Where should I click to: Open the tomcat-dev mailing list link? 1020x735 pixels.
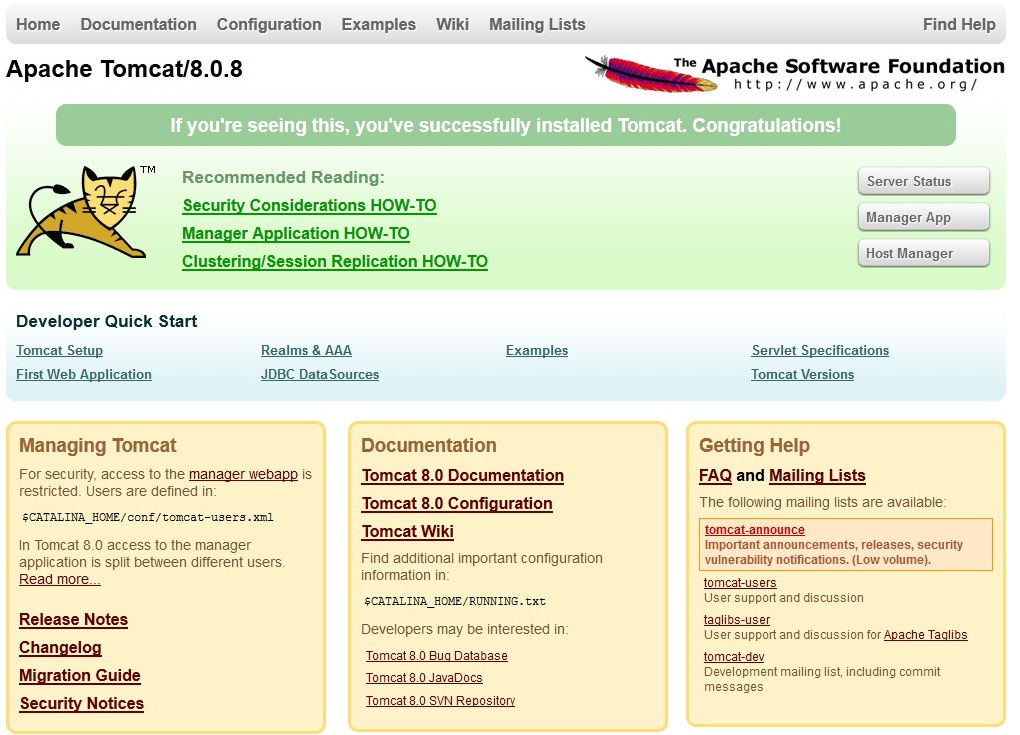coord(734,657)
